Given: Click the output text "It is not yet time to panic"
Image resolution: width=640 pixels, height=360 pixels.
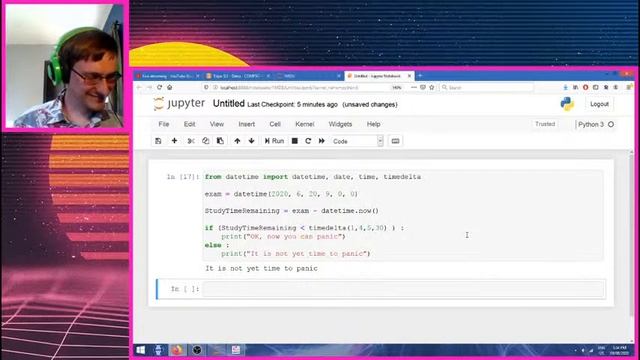Looking at the screenshot, I should [261, 269].
